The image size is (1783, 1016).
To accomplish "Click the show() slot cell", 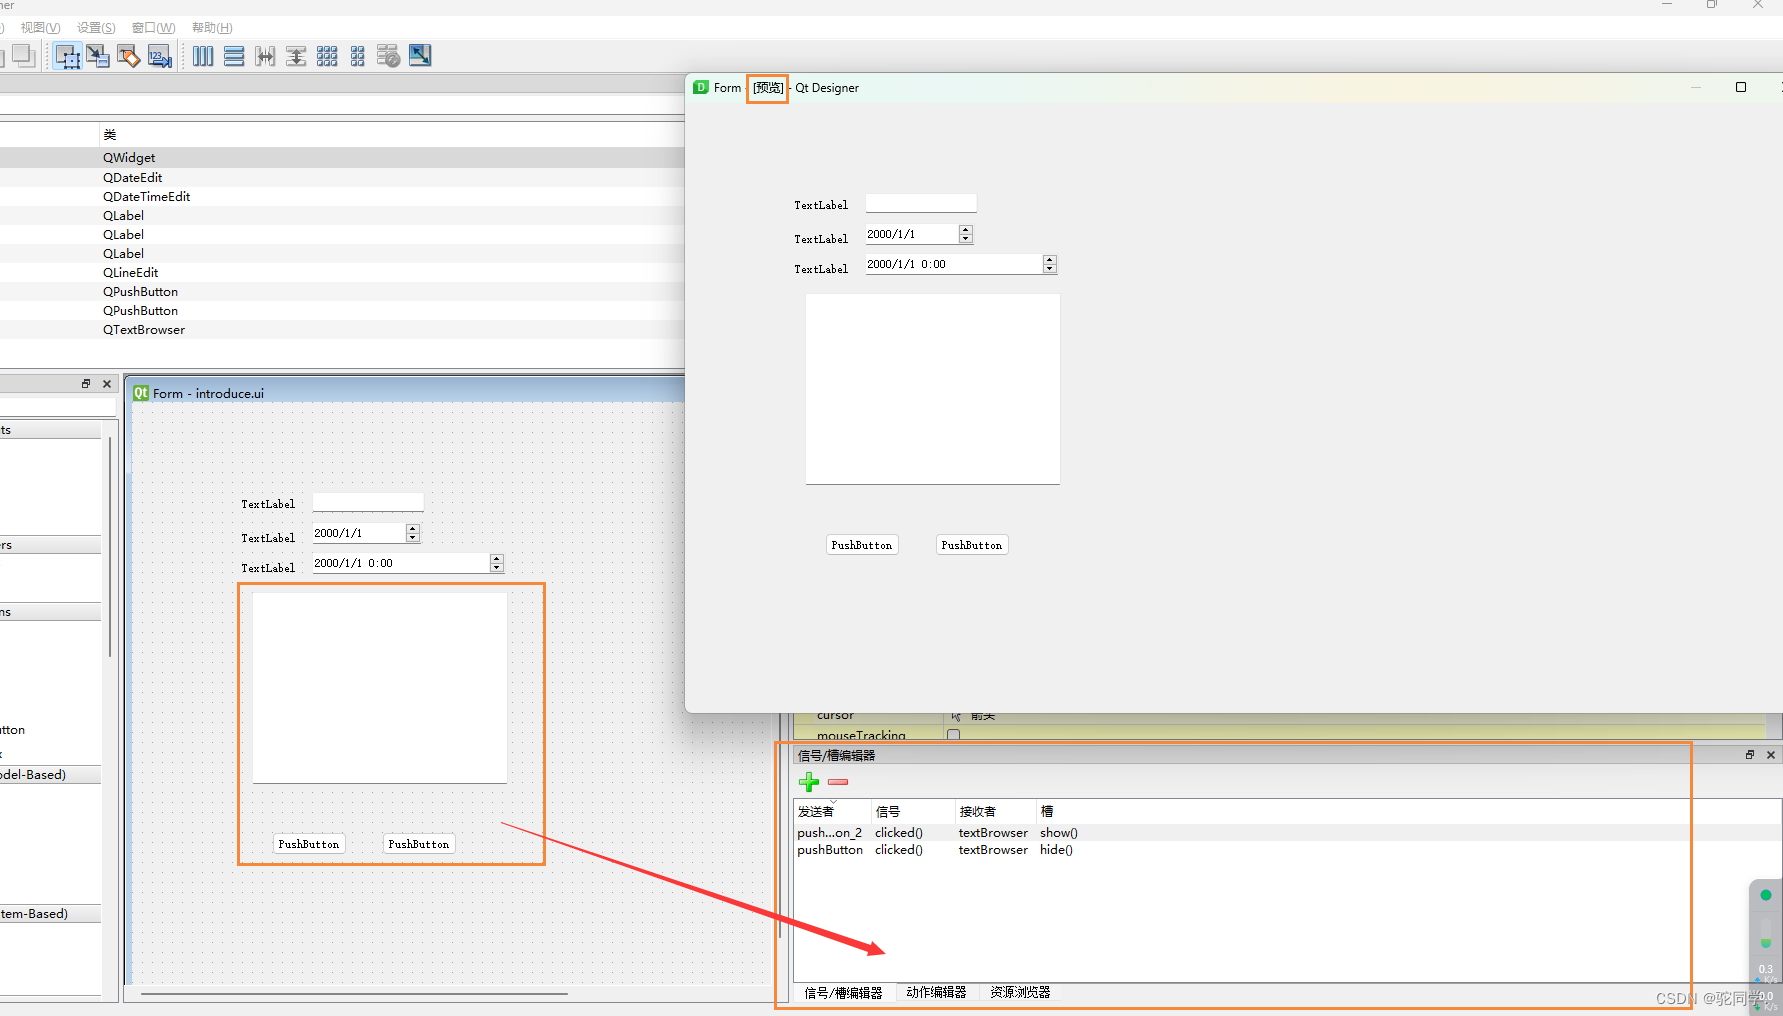I will (x=1059, y=833).
